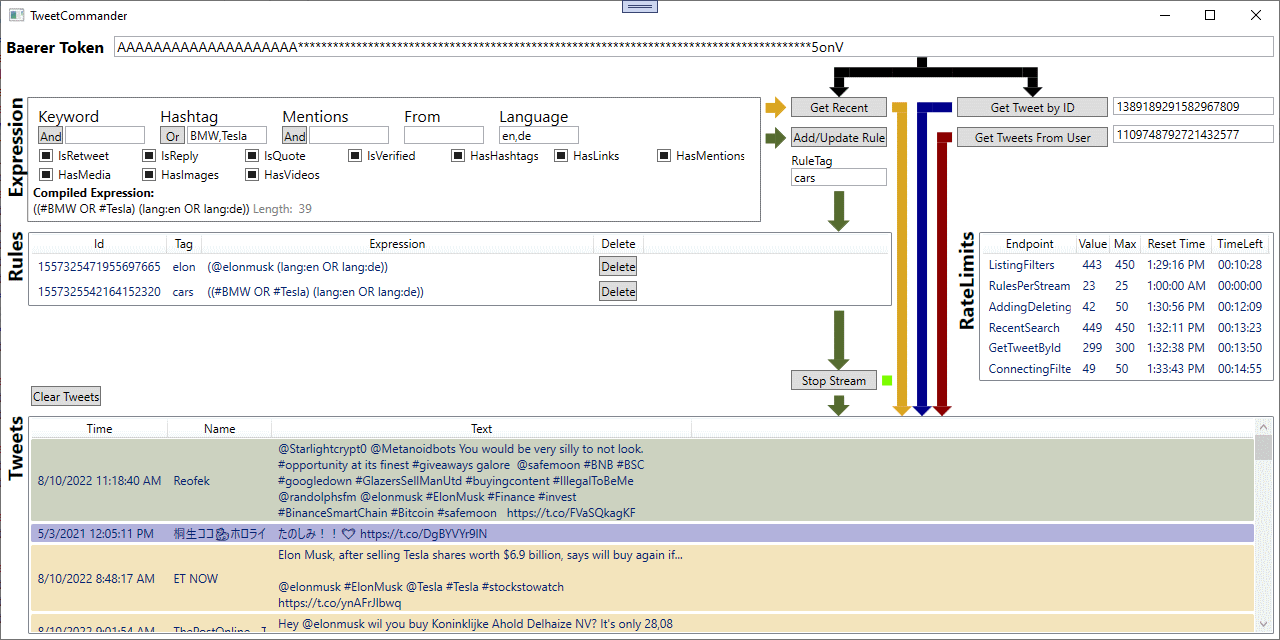Viewport: 1280px width, 640px height.
Task: Toggle the Keyword And operator button
Action: [x=50, y=136]
